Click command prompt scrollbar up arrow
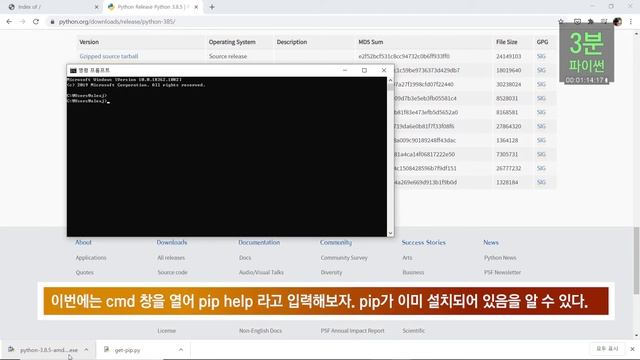Screen dimensions: 640x360 point(391,80)
